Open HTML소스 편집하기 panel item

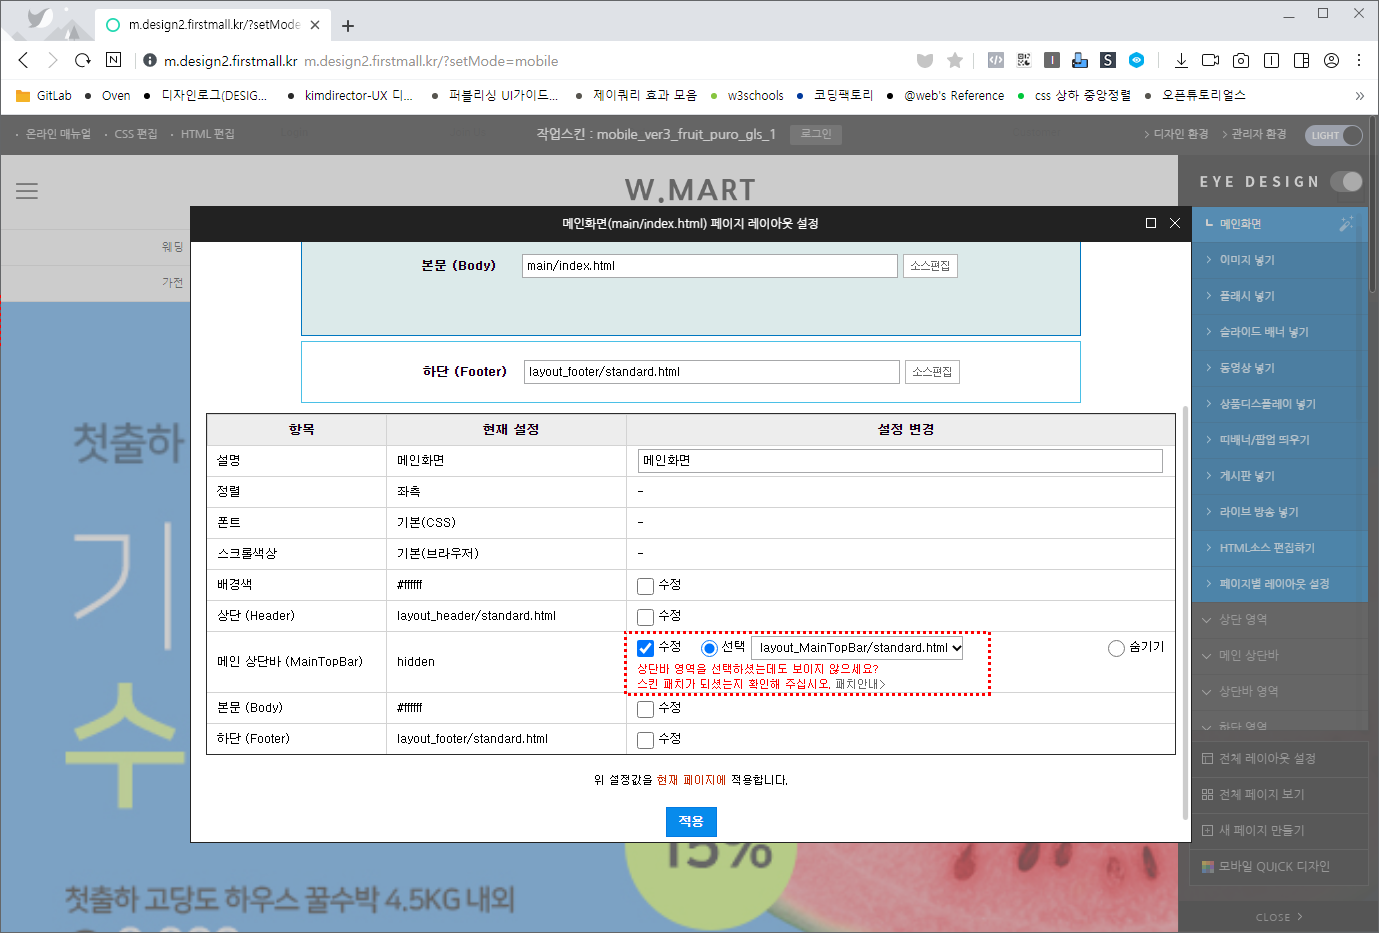[x=1280, y=548]
